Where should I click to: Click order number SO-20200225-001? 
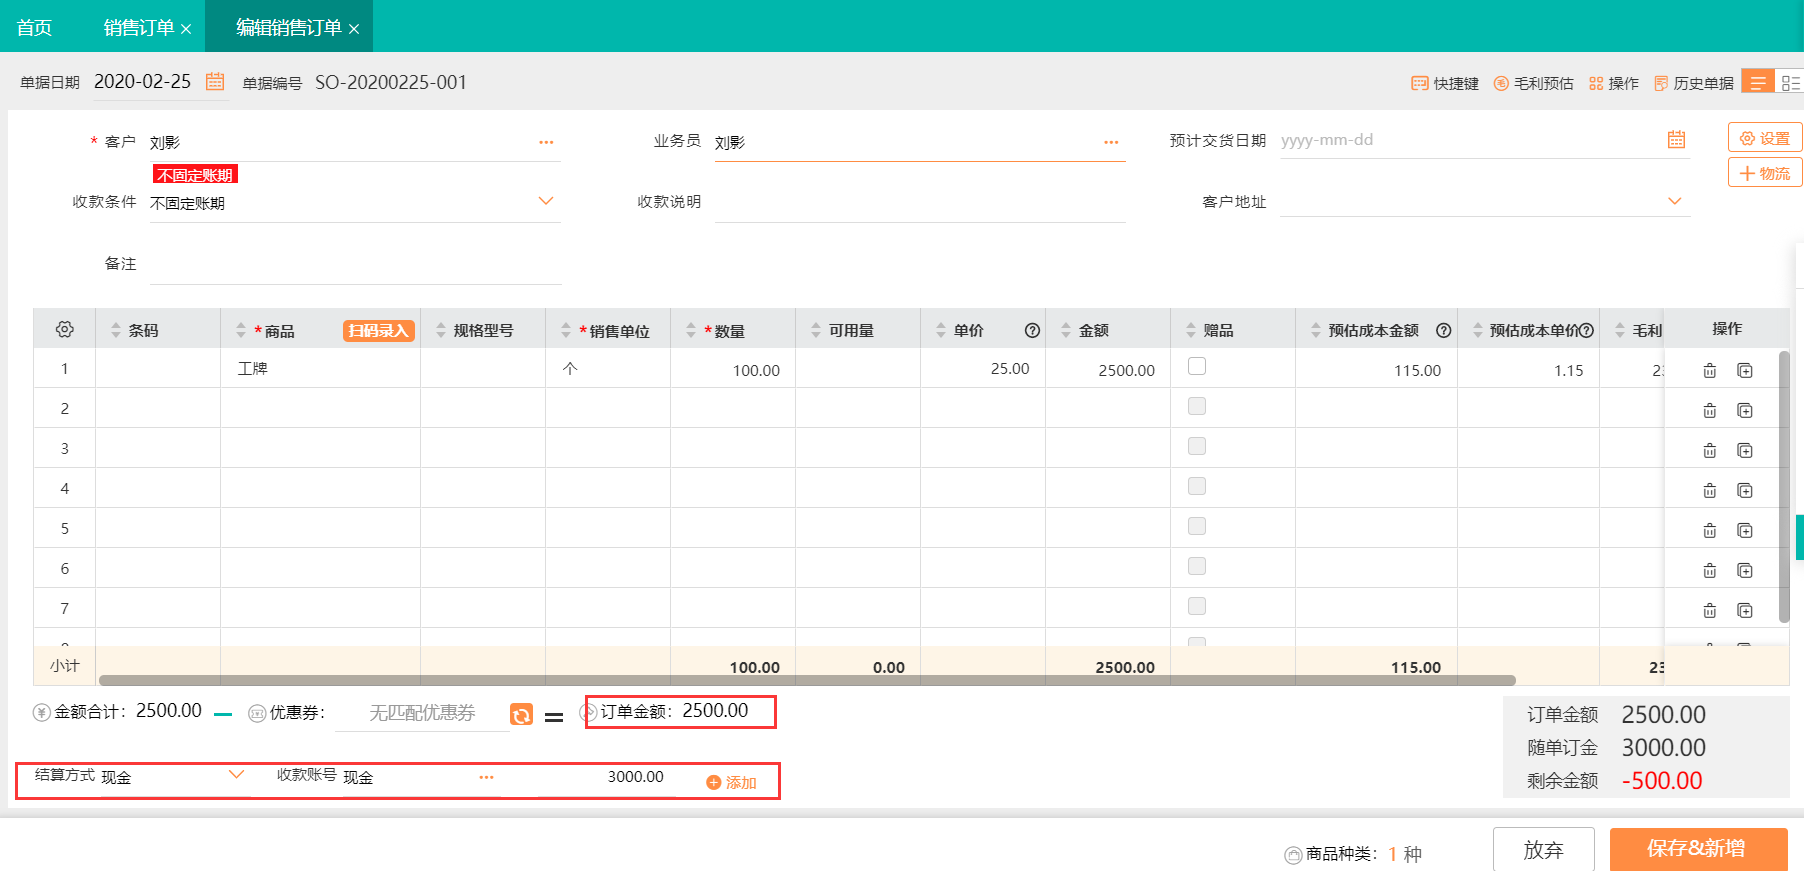tap(391, 82)
